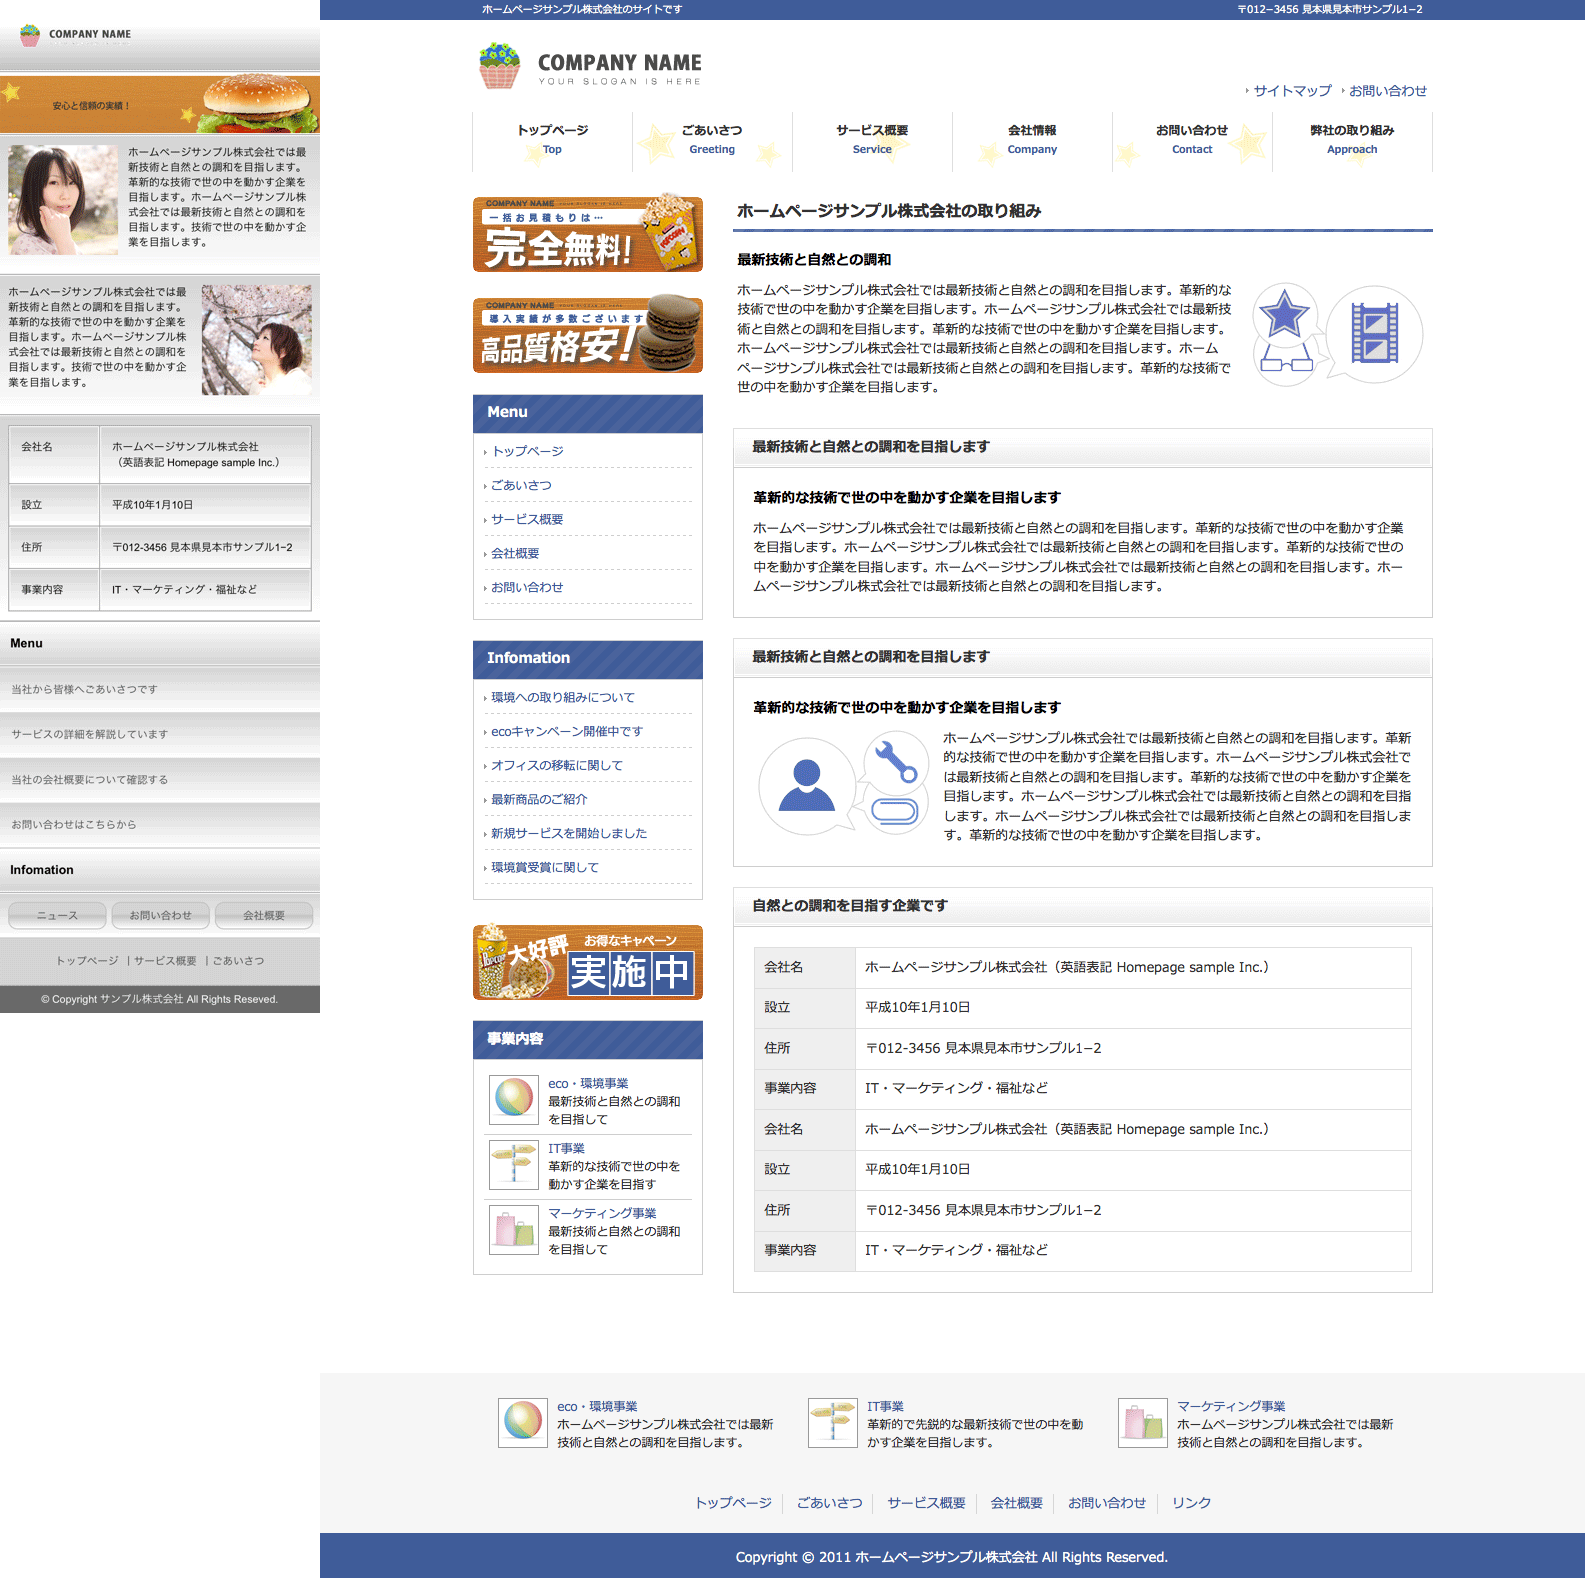Click the blue user silhouette icon
The height and width of the screenshot is (1578, 1585).
tap(806, 786)
